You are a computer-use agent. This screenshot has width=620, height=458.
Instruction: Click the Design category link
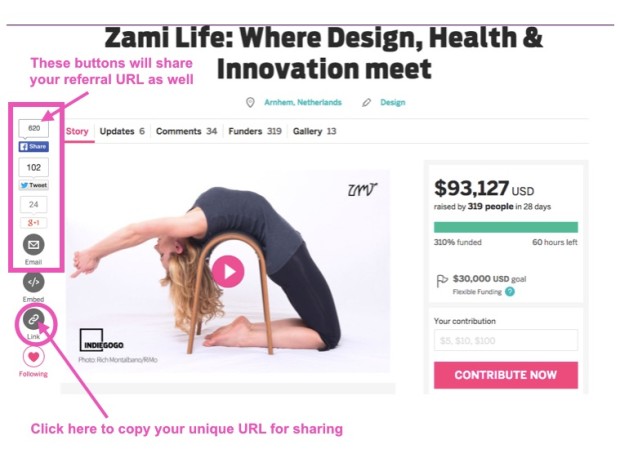pos(393,102)
